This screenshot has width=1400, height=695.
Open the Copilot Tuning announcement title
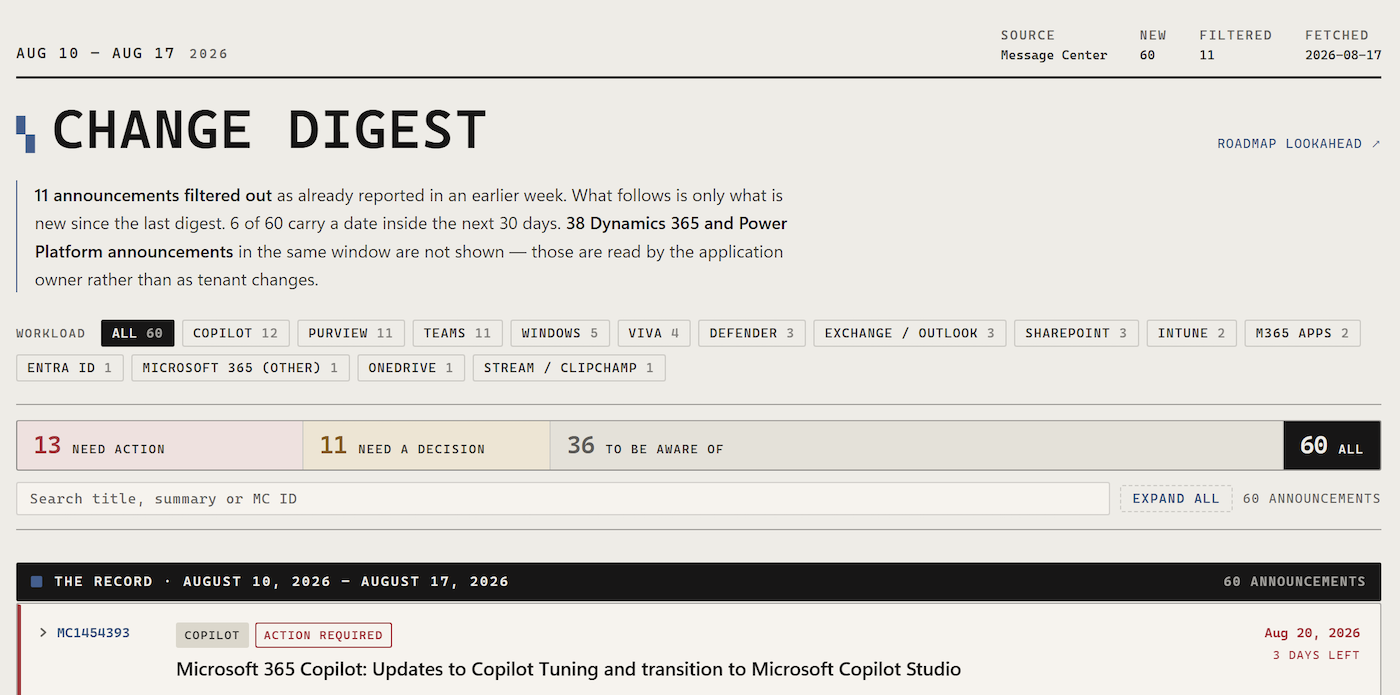(x=568, y=669)
